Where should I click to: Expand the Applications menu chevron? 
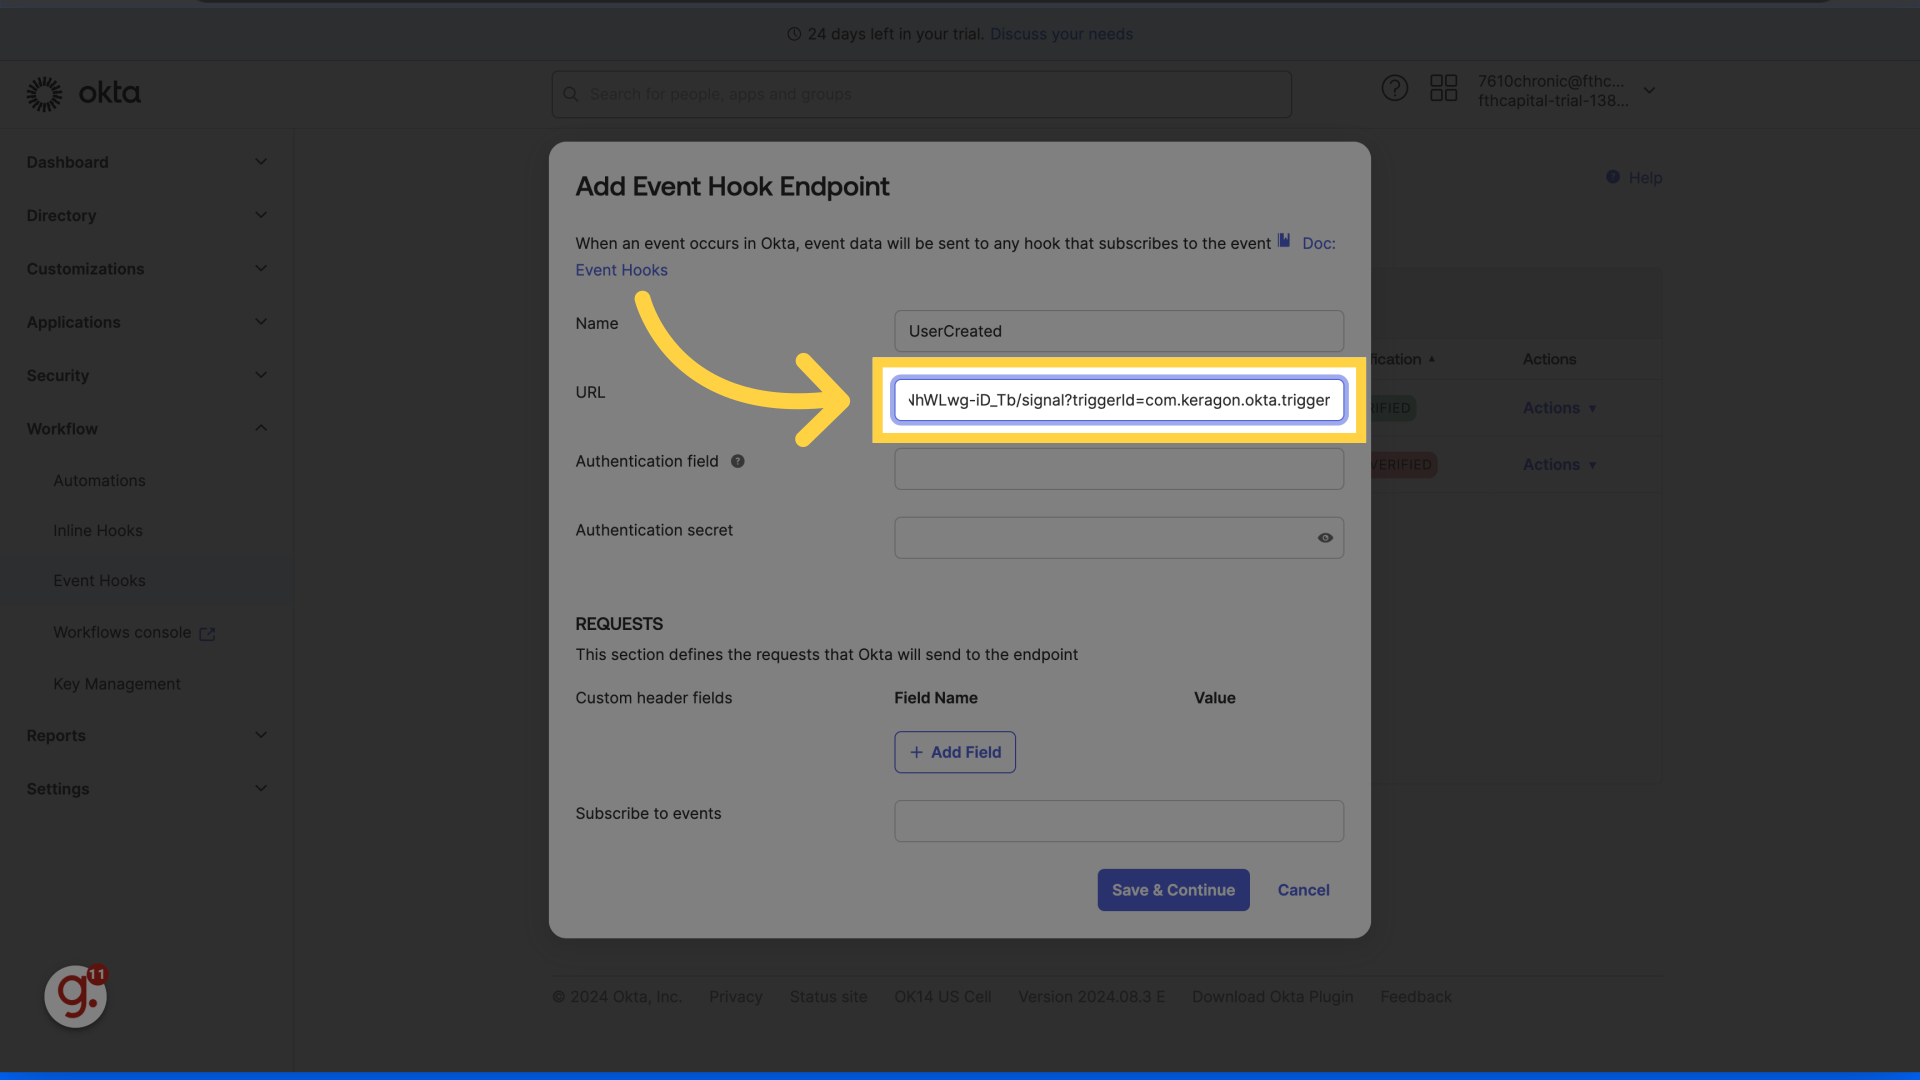[261, 322]
